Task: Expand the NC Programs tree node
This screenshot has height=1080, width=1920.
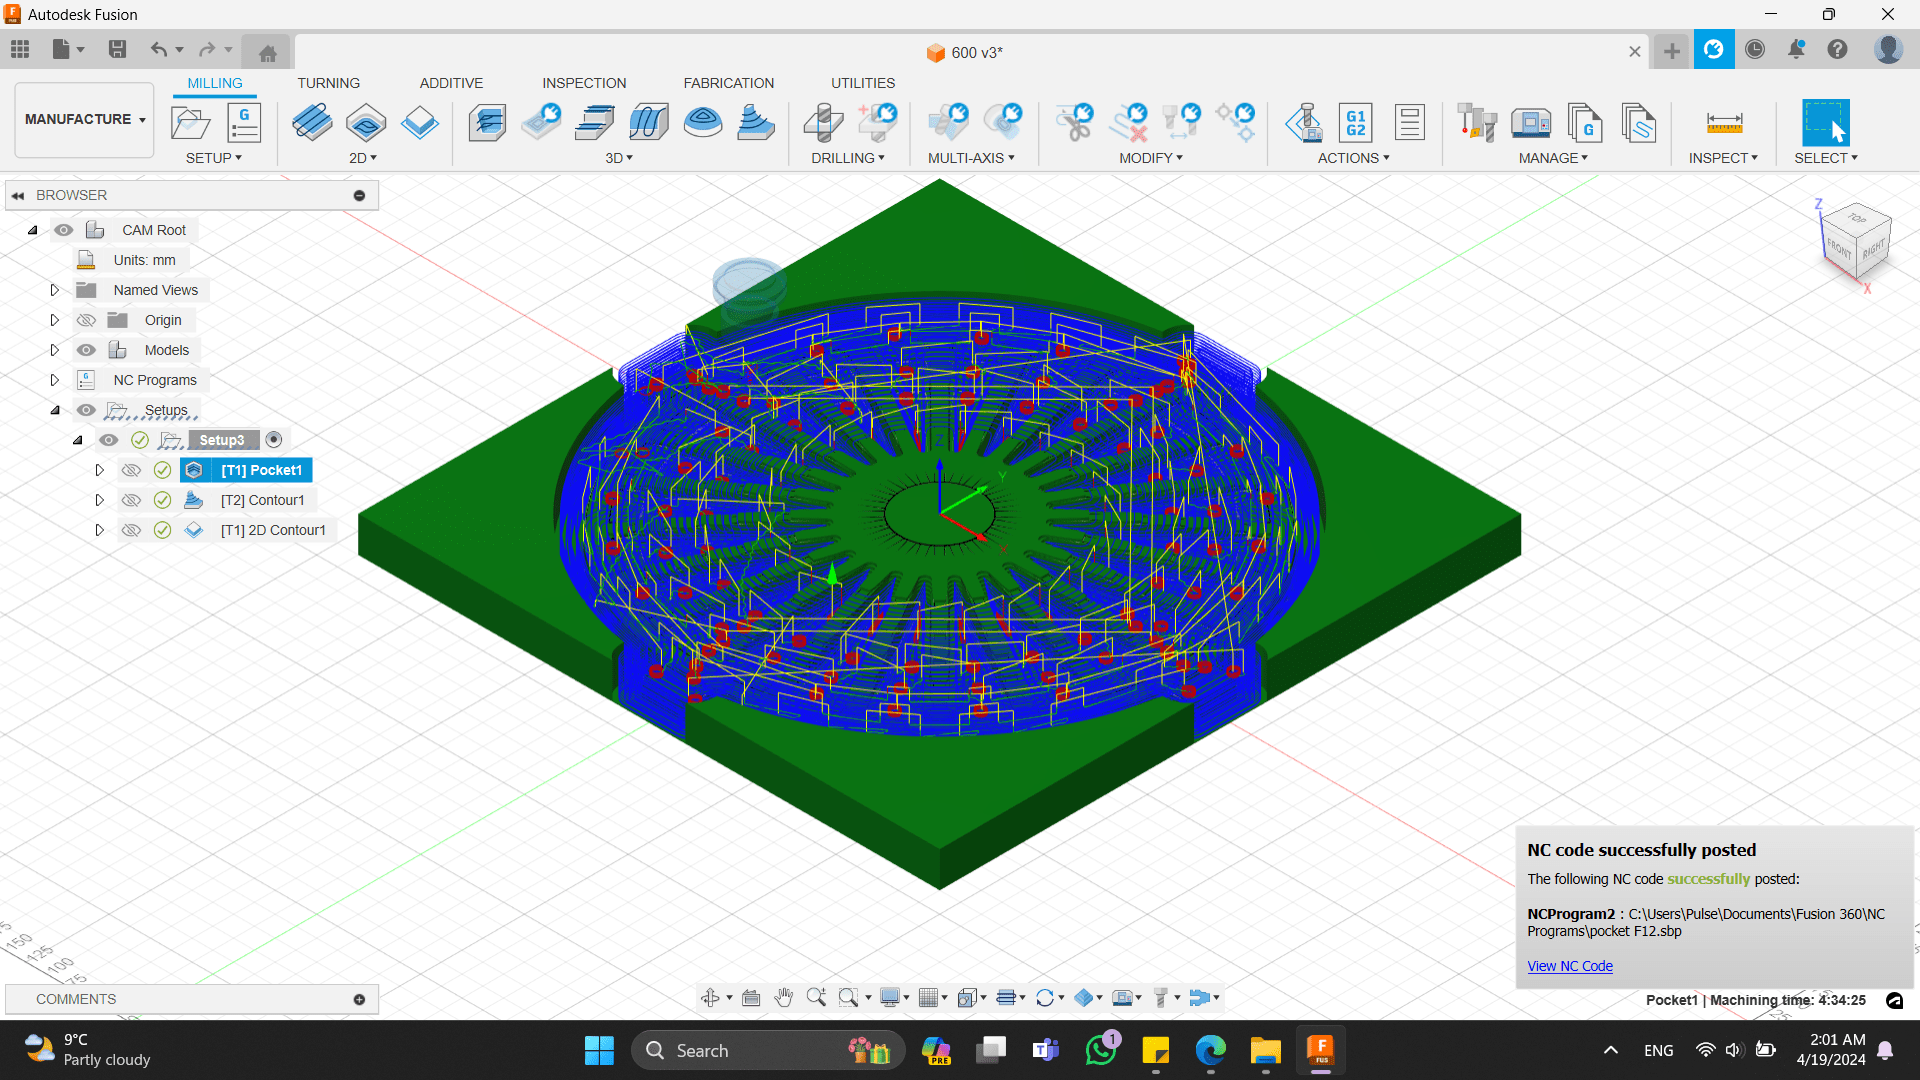Action: pyautogui.click(x=55, y=380)
